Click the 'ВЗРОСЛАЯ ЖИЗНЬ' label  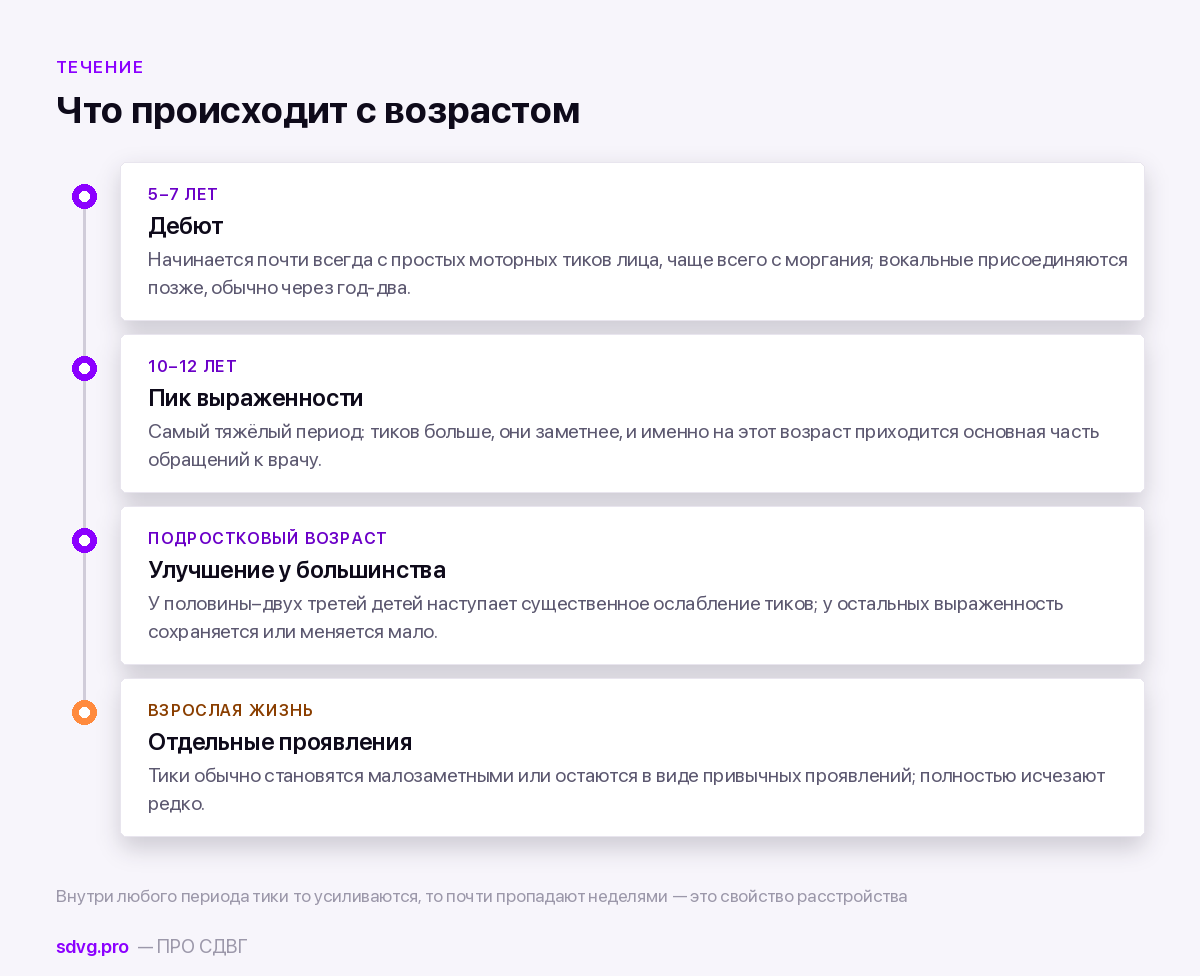coord(231,710)
